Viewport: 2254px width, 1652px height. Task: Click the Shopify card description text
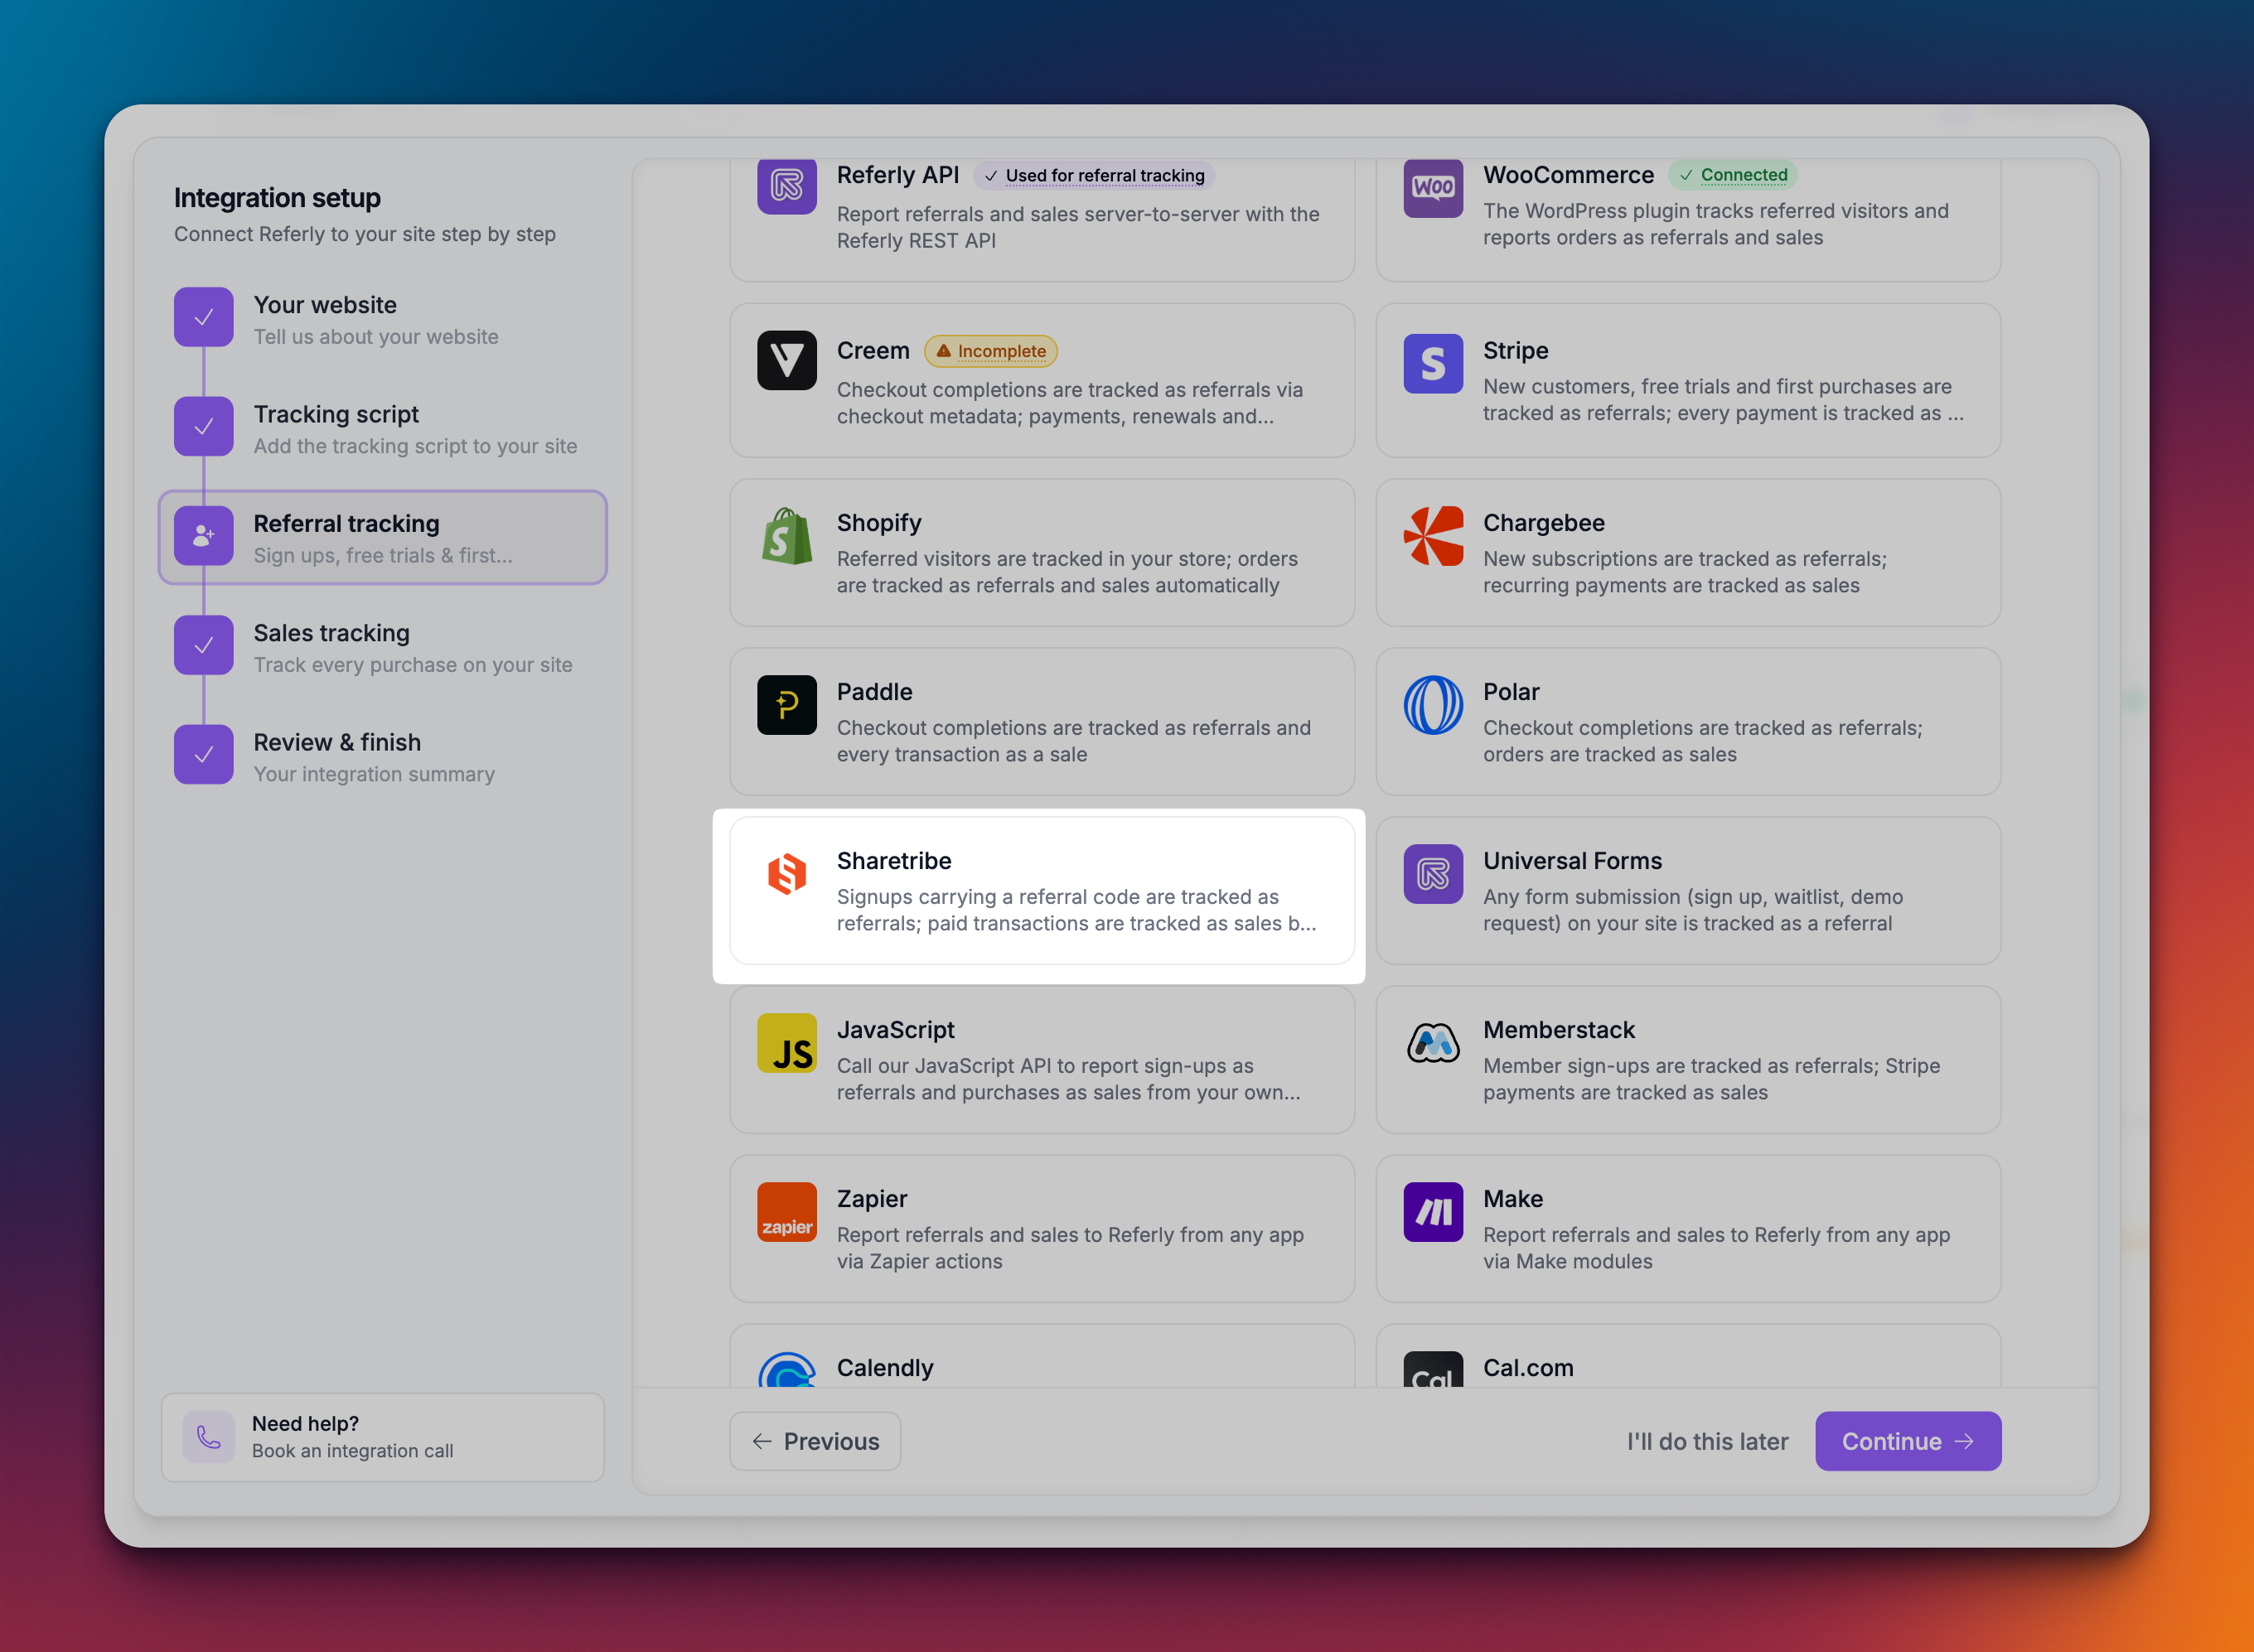(x=1066, y=572)
